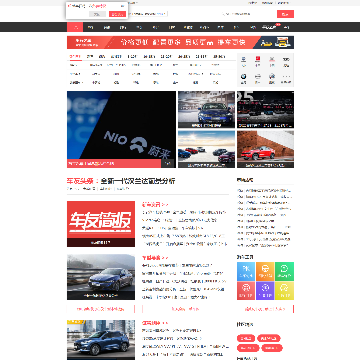Viewport: 360px width, 360px height.
Task: Open the red car thumbnail in photo grid
Action: click(x=265, y=149)
